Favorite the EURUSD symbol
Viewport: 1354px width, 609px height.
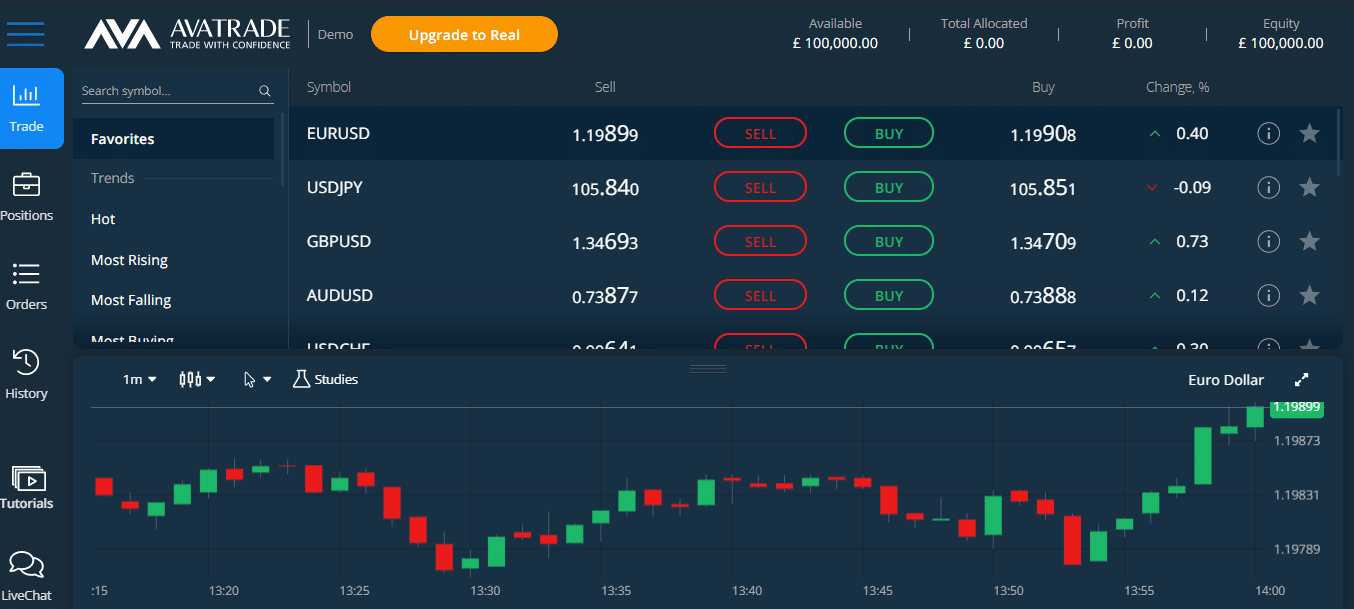(x=1311, y=132)
